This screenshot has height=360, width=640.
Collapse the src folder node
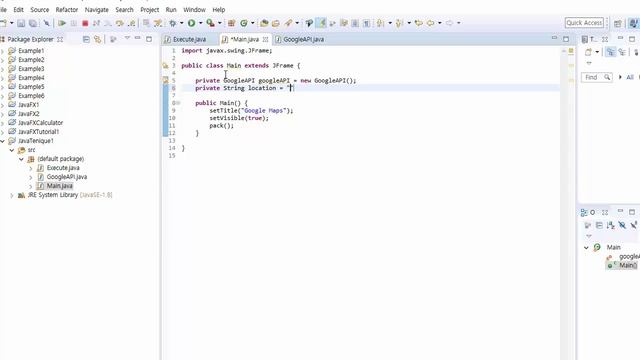coord(12,150)
